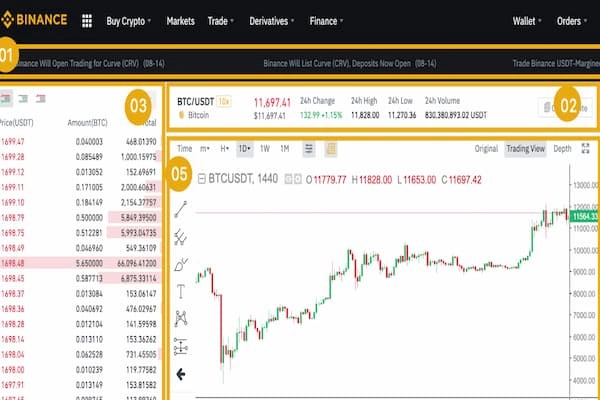Switch to Trading View chart
This screenshot has height=400, width=600.
click(525, 149)
